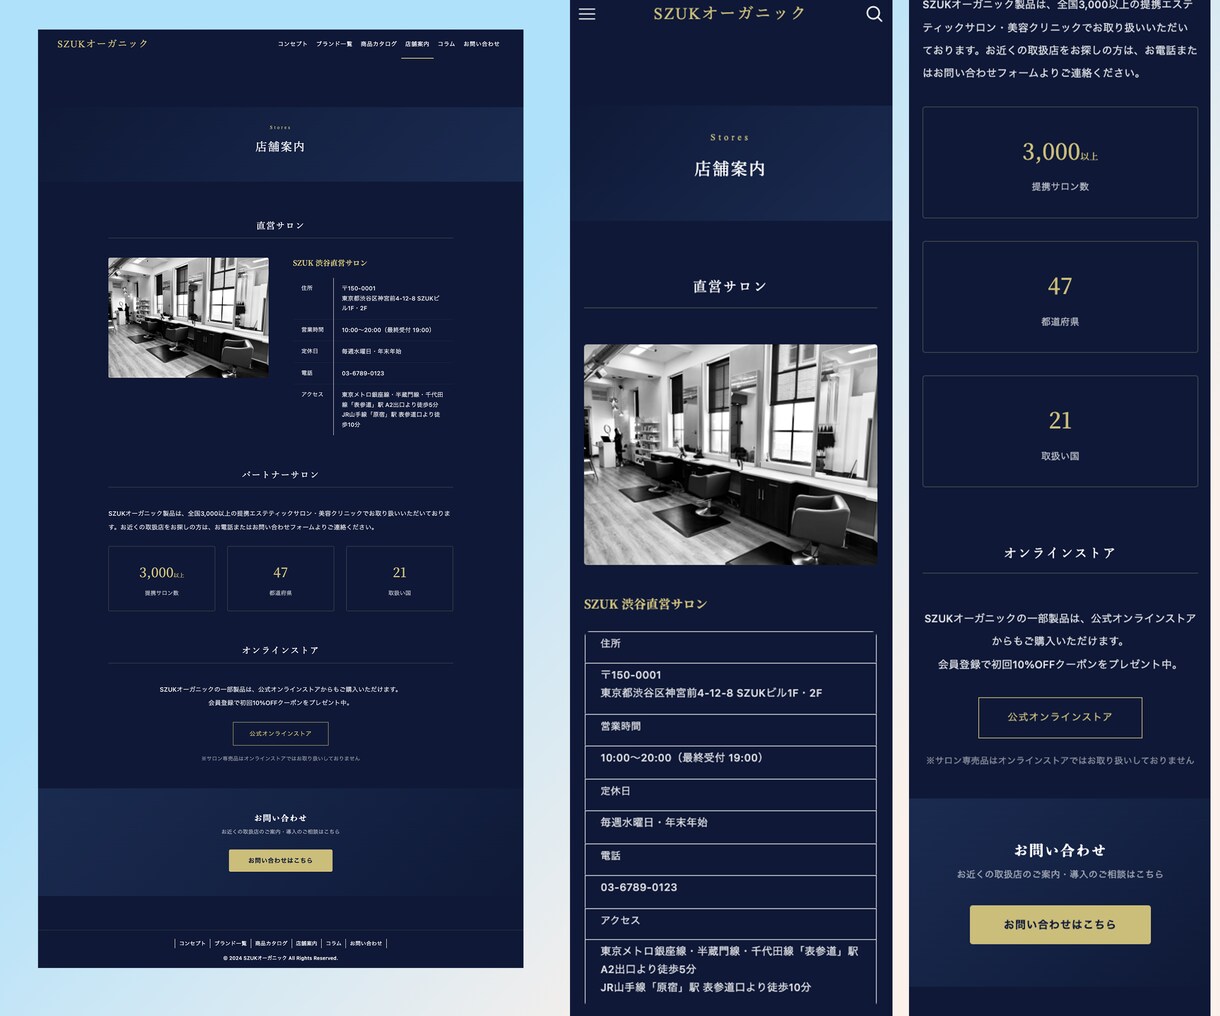Click the オンラインストア heading in desktop layout

coord(280,651)
